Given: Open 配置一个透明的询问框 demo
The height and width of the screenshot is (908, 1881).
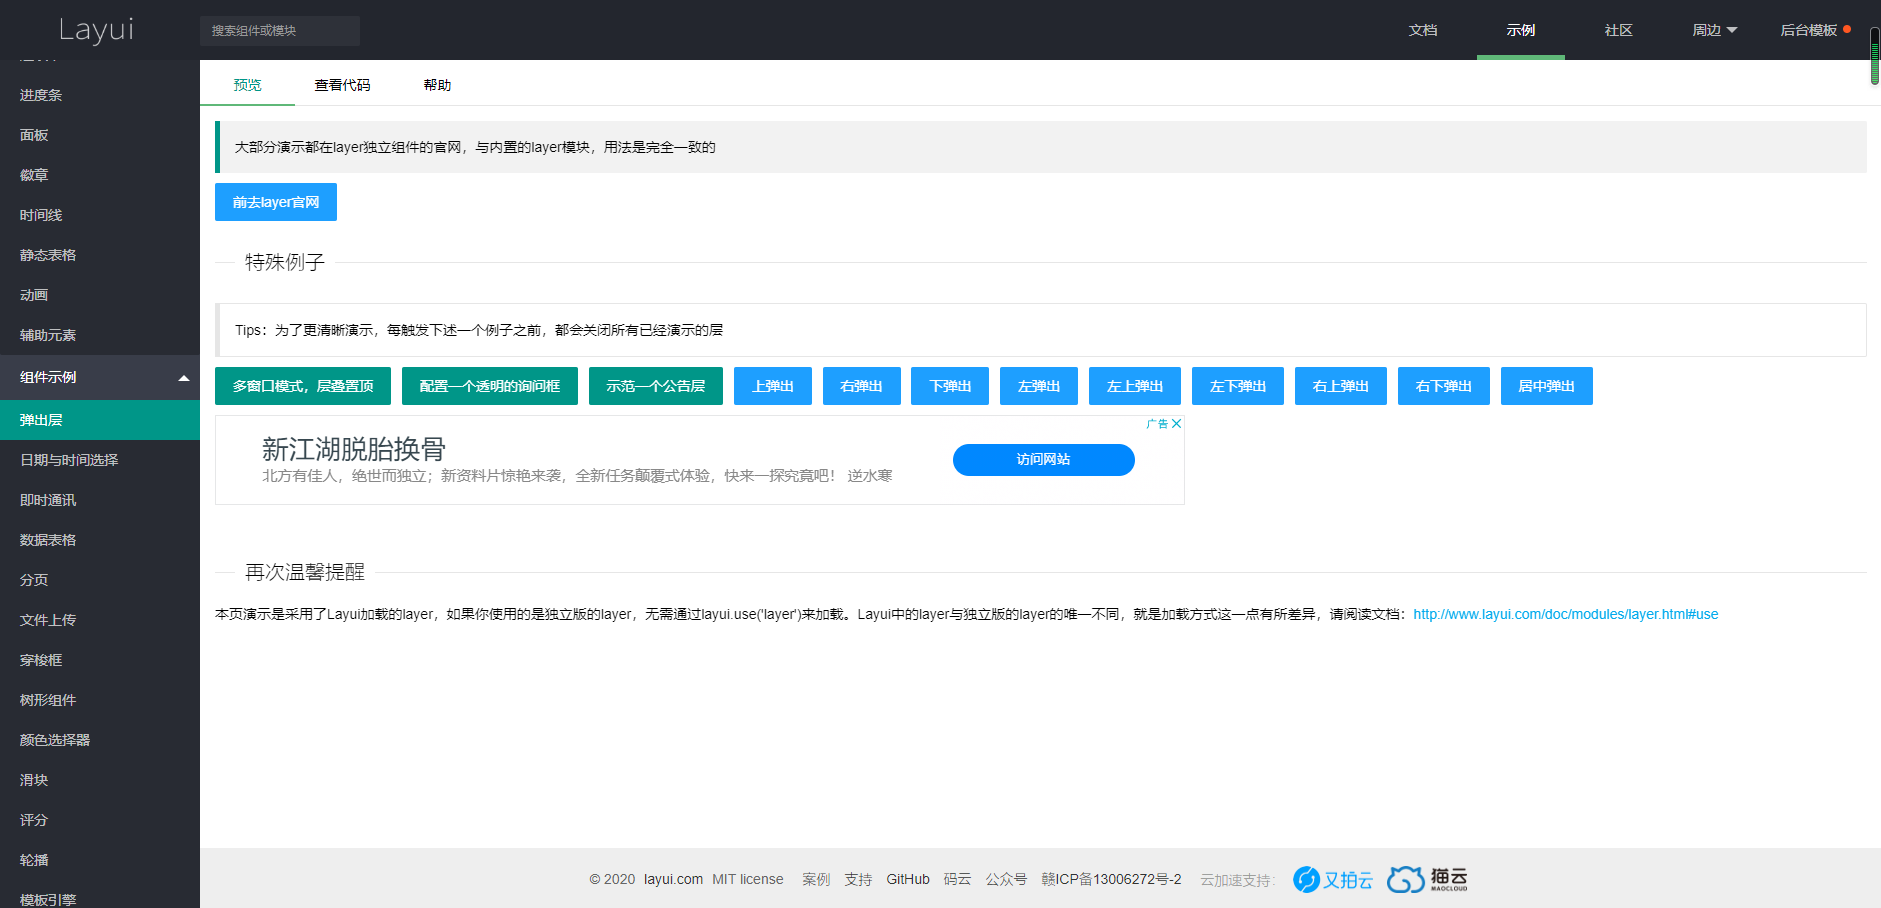Looking at the screenshot, I should [489, 386].
